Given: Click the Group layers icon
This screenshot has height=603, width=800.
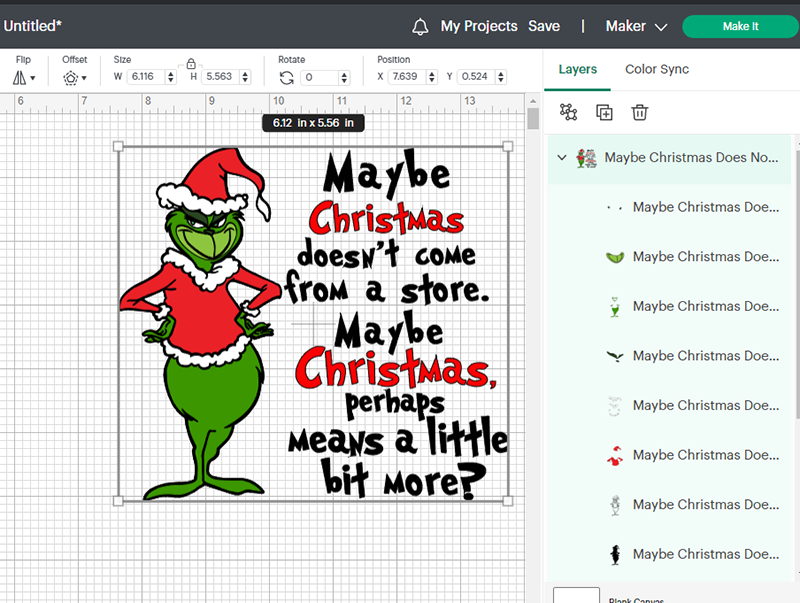Looking at the screenshot, I should (568, 112).
